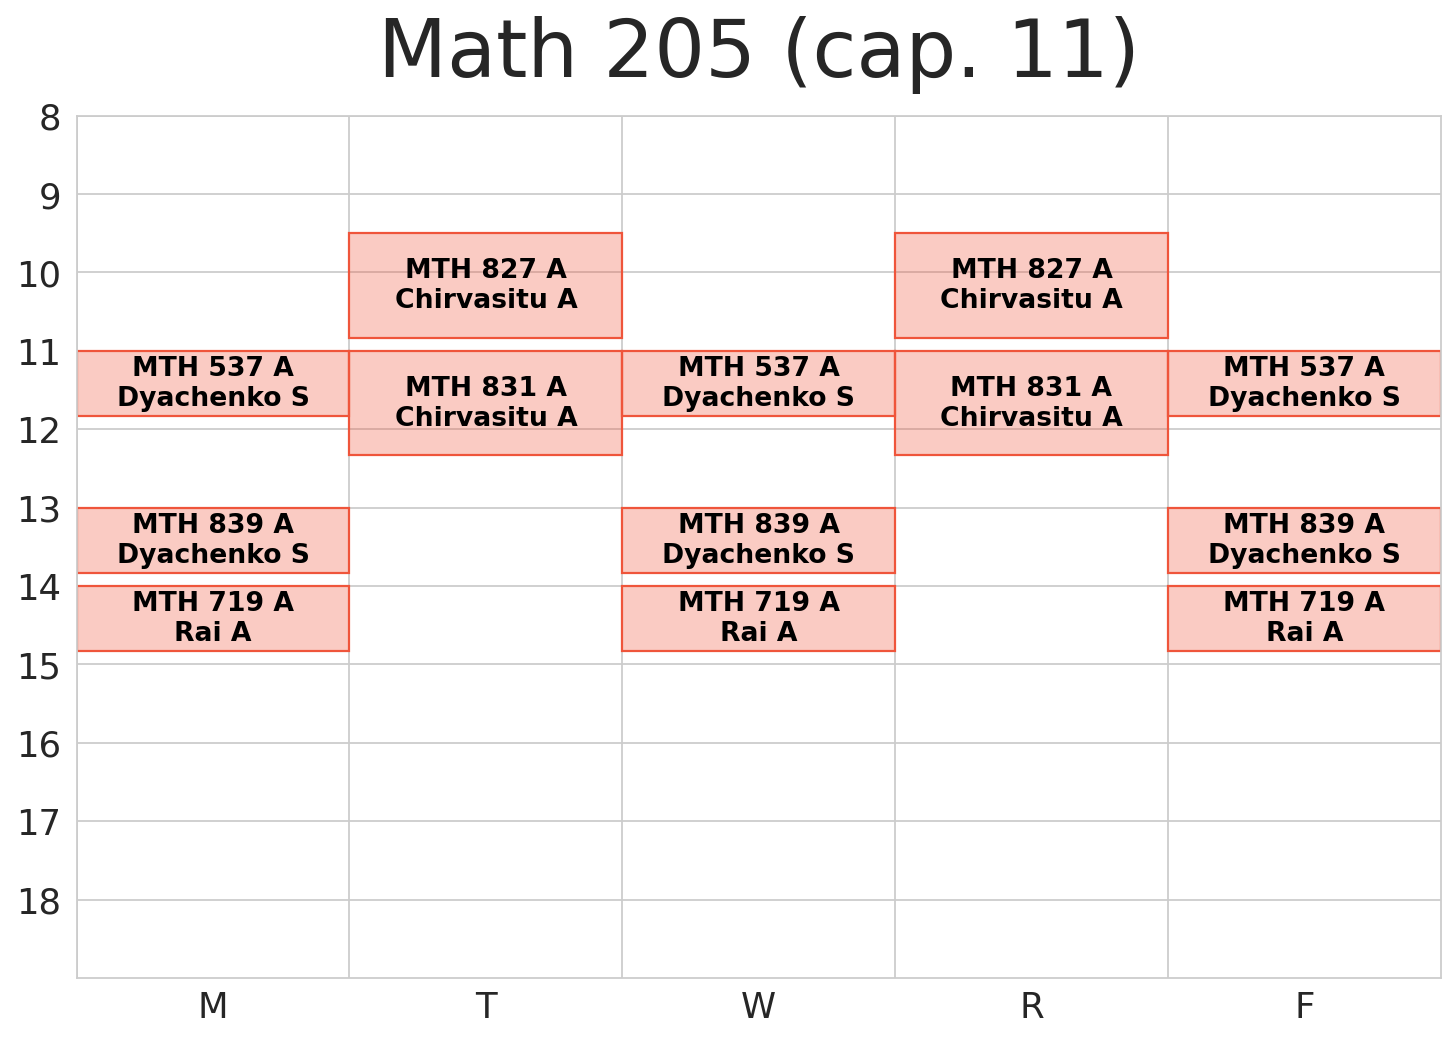
Task: Click the Math 205 (cap. 11) title
Action: (x=758, y=52)
